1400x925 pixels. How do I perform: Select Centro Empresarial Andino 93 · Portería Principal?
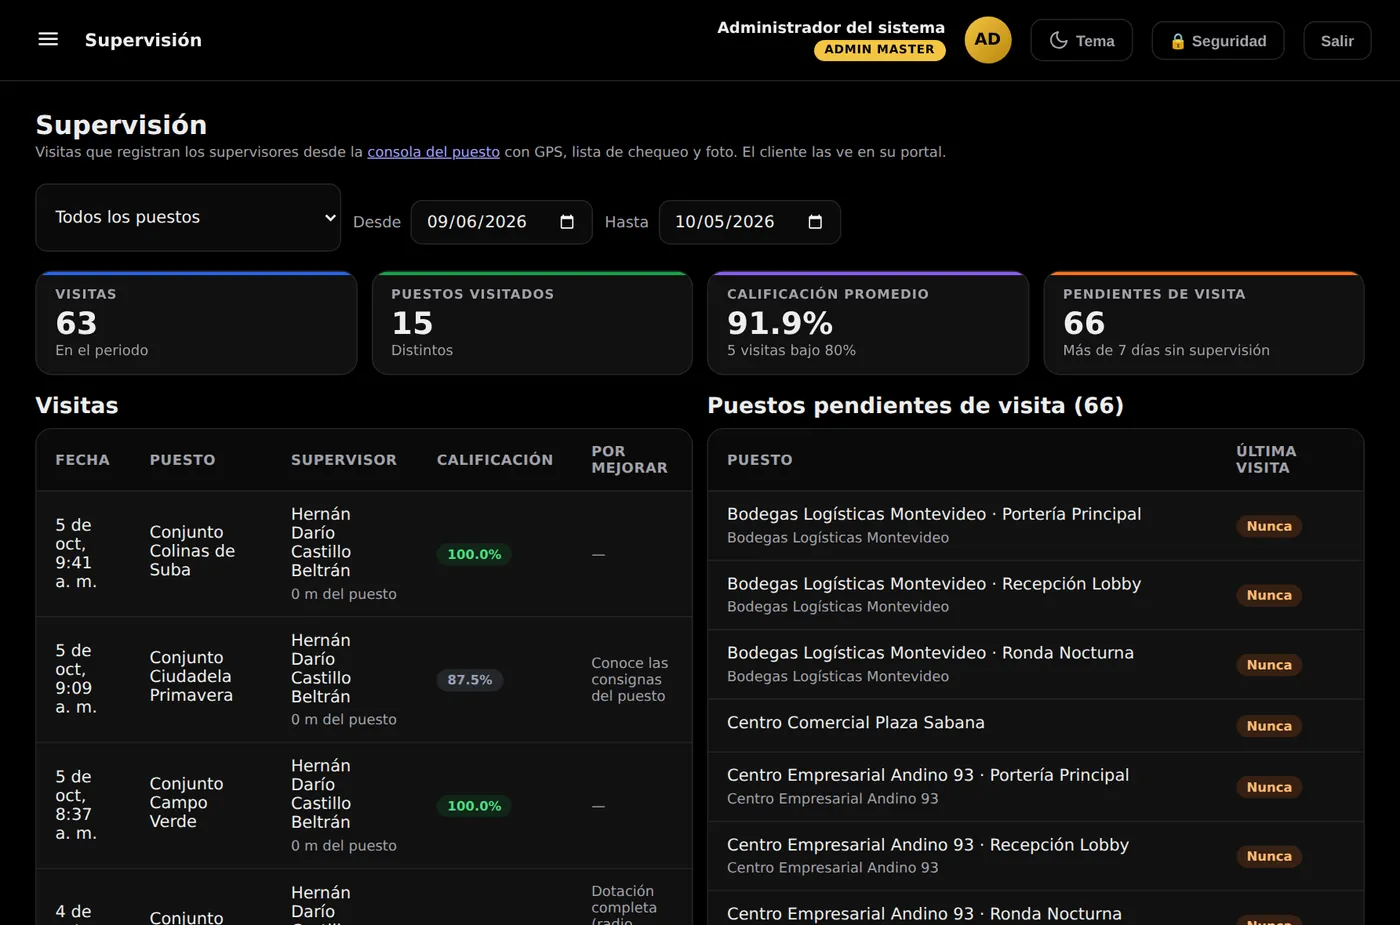(1036, 787)
